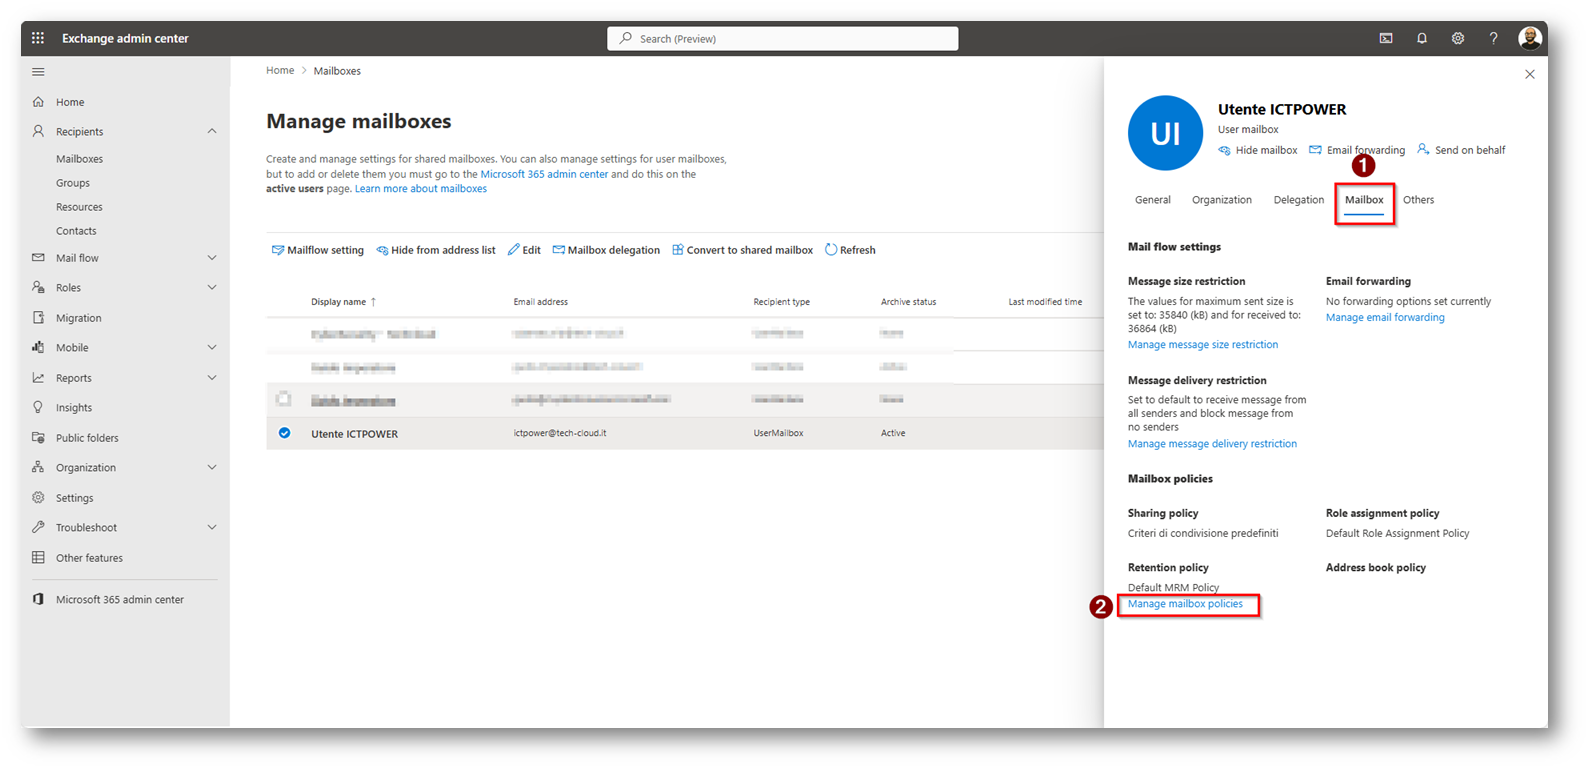Click the Mobile icon in sidebar
Image resolution: width=1590 pixels, height=770 pixels.
coord(38,347)
